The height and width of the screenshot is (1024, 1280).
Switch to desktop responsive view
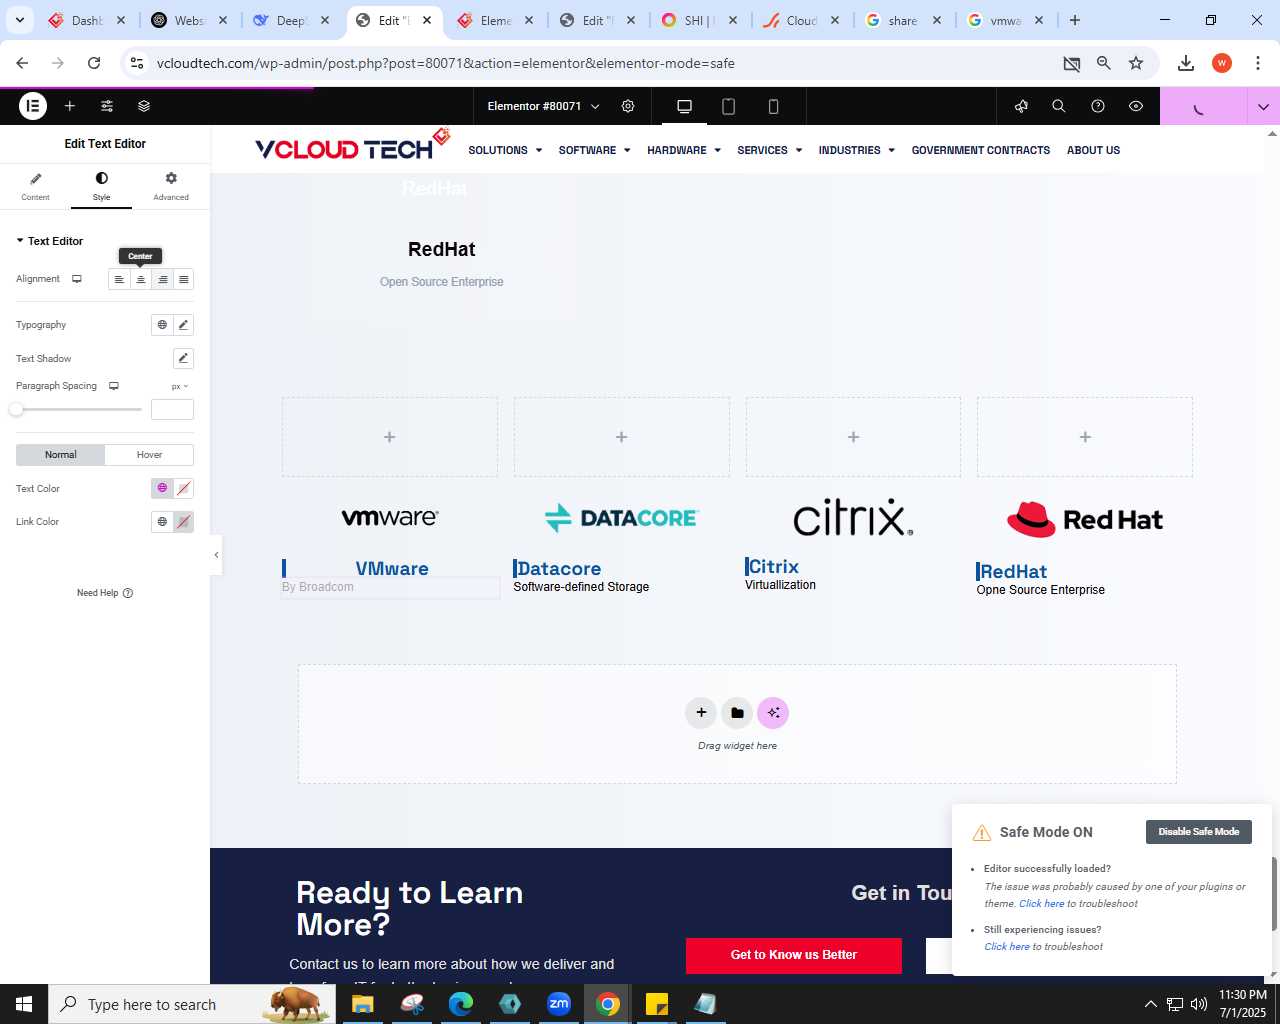[685, 106]
